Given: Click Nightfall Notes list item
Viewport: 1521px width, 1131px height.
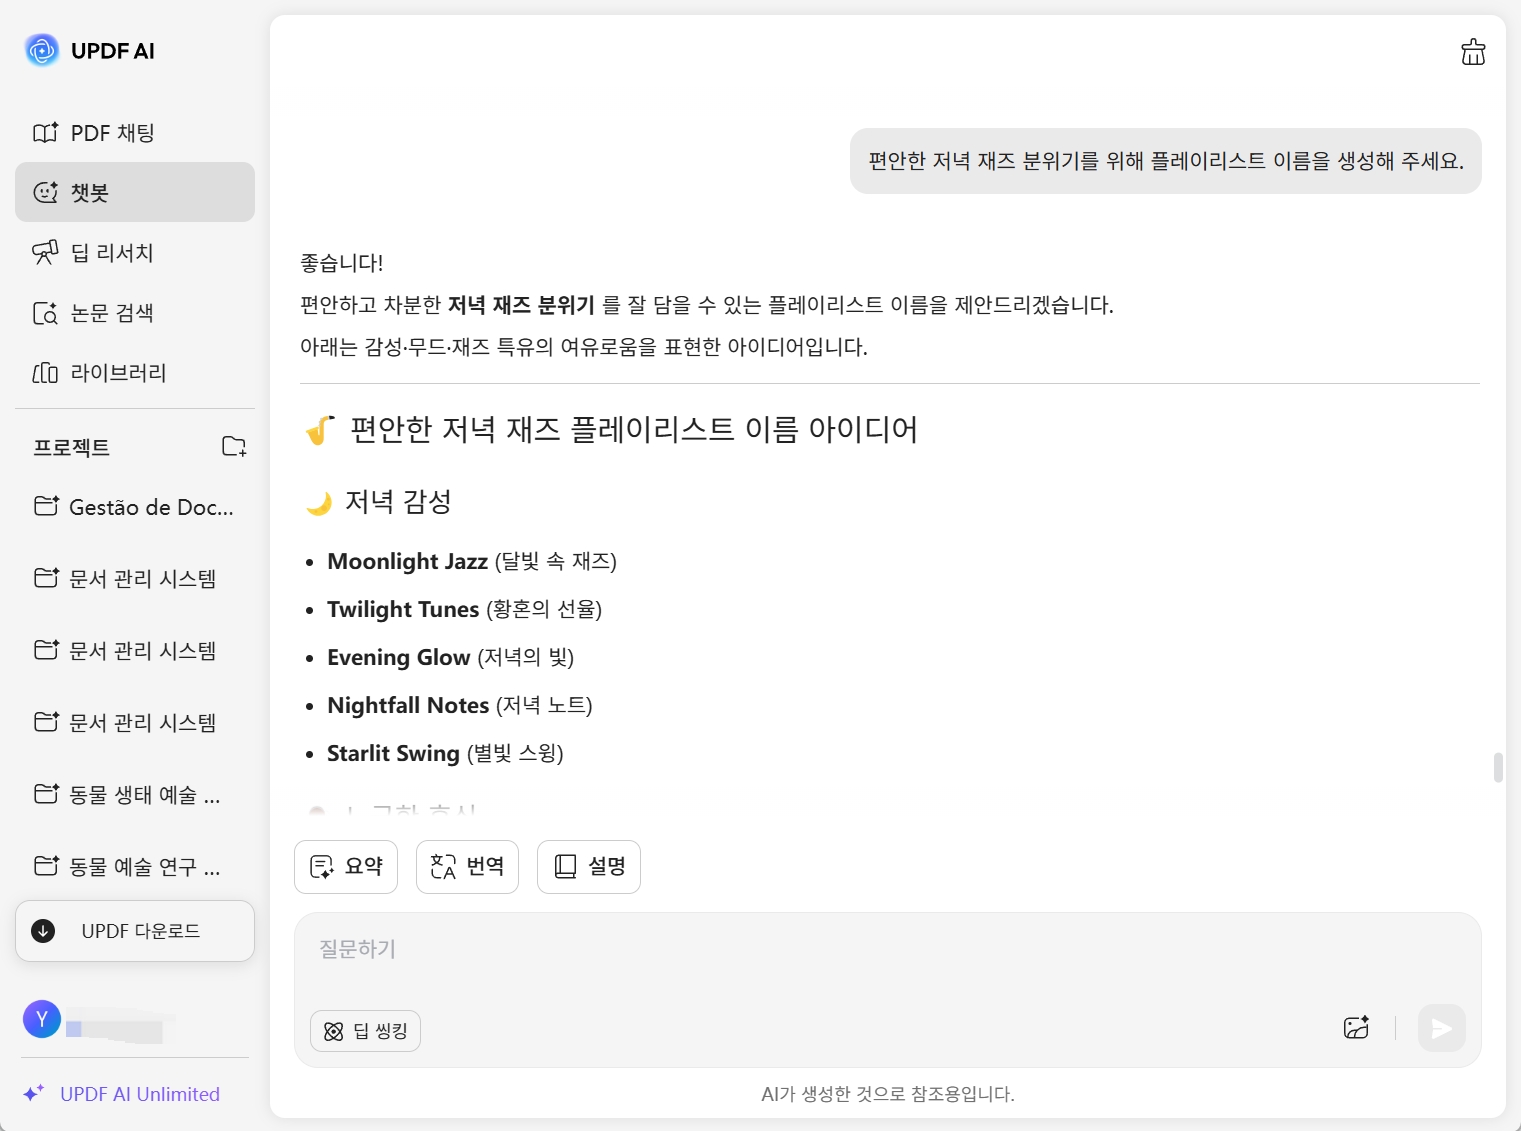Looking at the screenshot, I should pos(460,705).
